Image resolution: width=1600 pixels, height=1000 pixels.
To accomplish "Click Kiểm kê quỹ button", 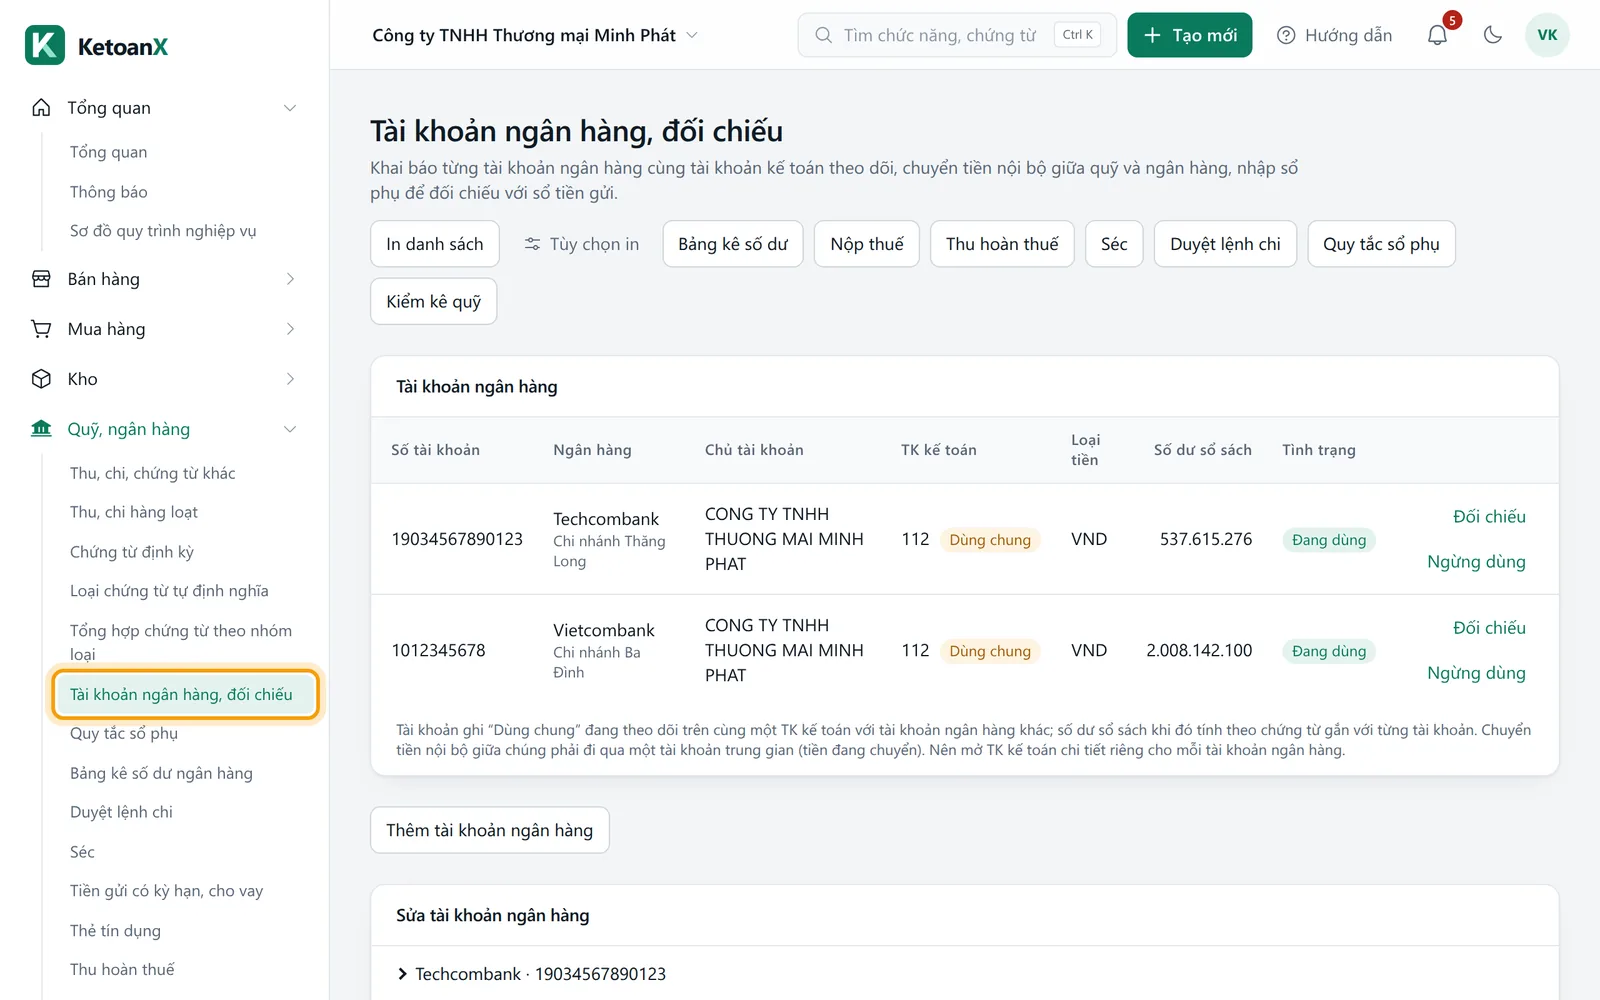I will point(434,301).
